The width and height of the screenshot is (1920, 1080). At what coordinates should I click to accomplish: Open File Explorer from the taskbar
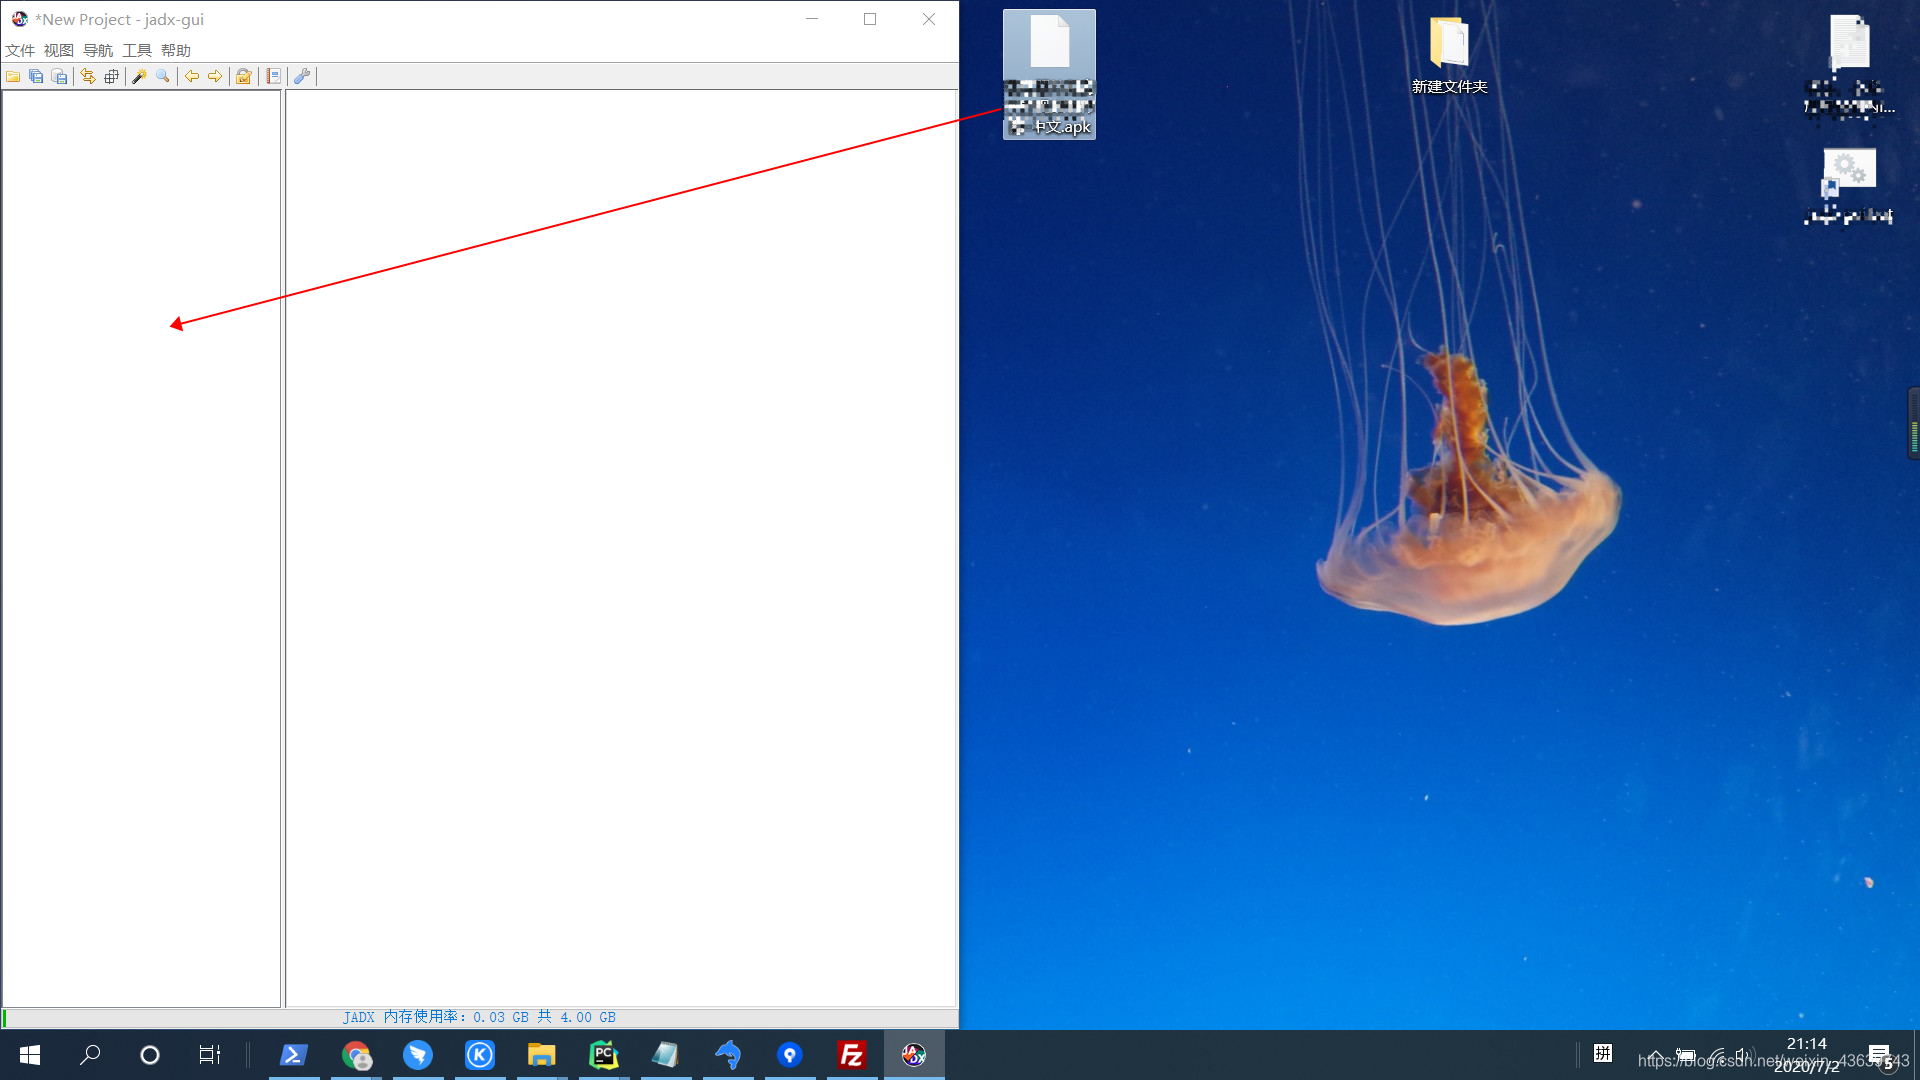click(x=542, y=1055)
